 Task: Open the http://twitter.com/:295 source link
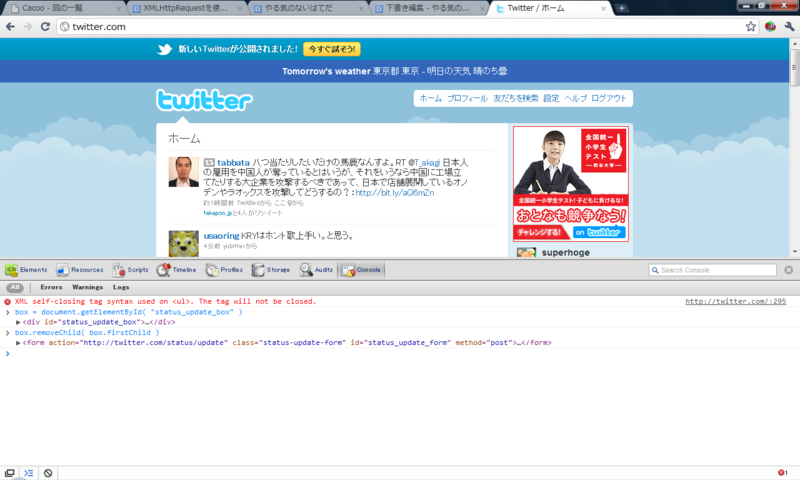pos(736,301)
